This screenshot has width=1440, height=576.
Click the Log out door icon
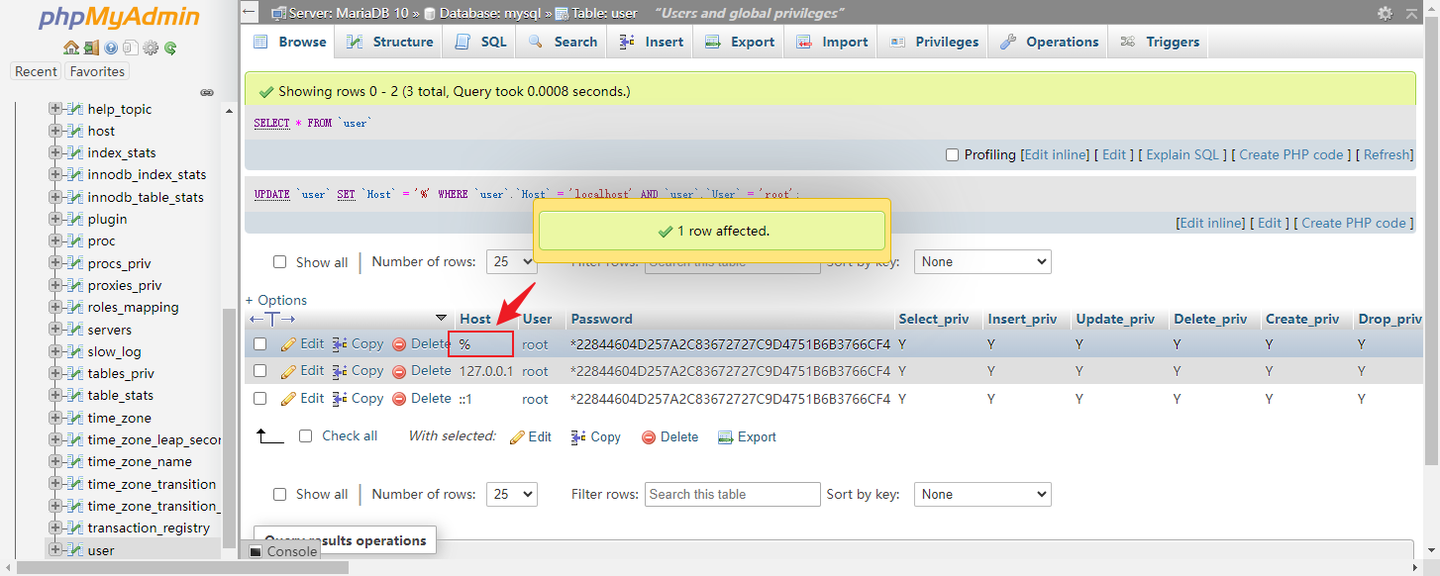(x=90, y=47)
